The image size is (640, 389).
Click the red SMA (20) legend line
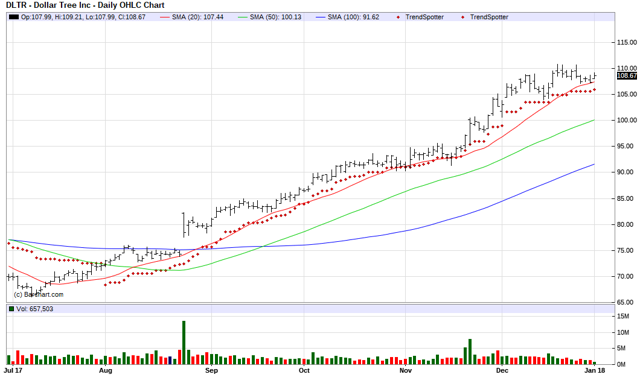pyautogui.click(x=164, y=17)
